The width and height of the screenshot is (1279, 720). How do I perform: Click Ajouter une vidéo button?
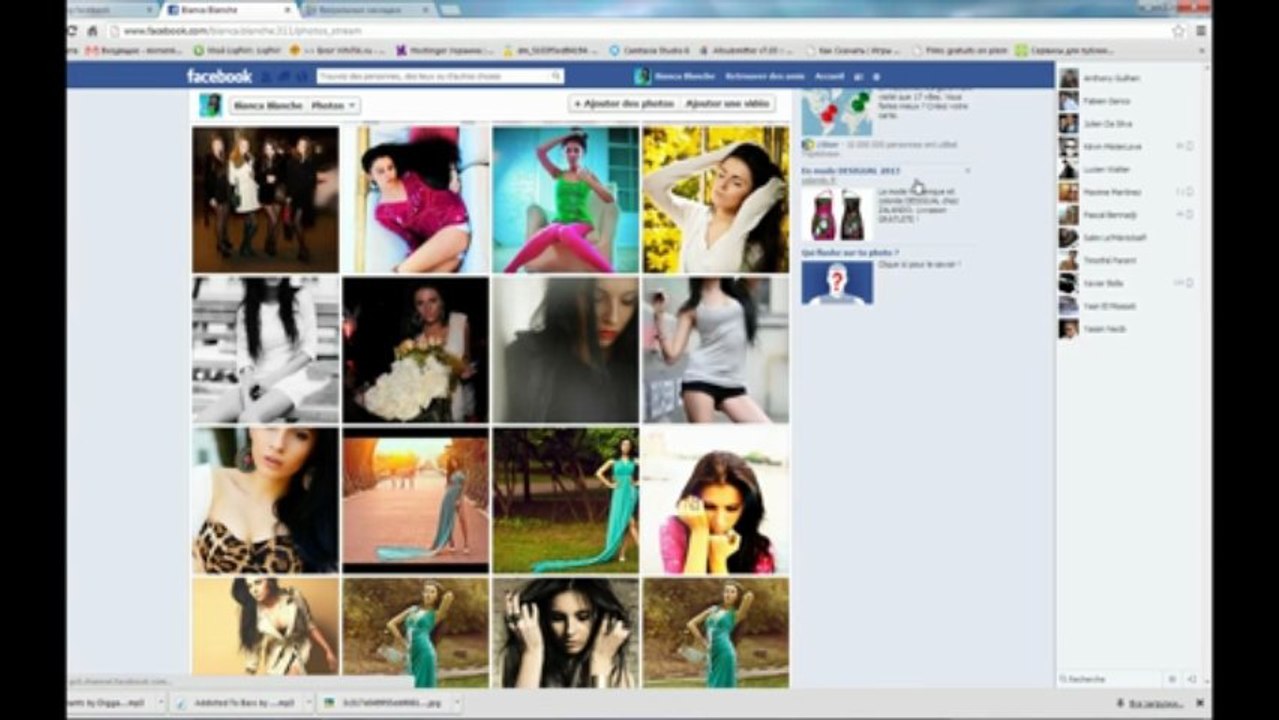coord(727,104)
